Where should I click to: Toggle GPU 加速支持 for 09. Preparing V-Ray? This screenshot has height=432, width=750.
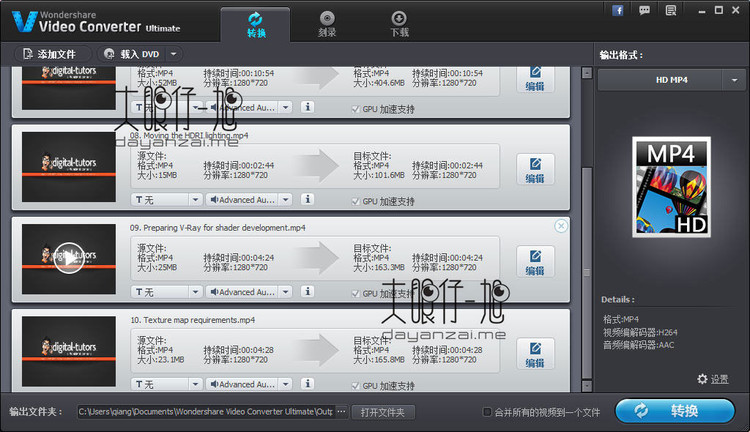click(355, 294)
